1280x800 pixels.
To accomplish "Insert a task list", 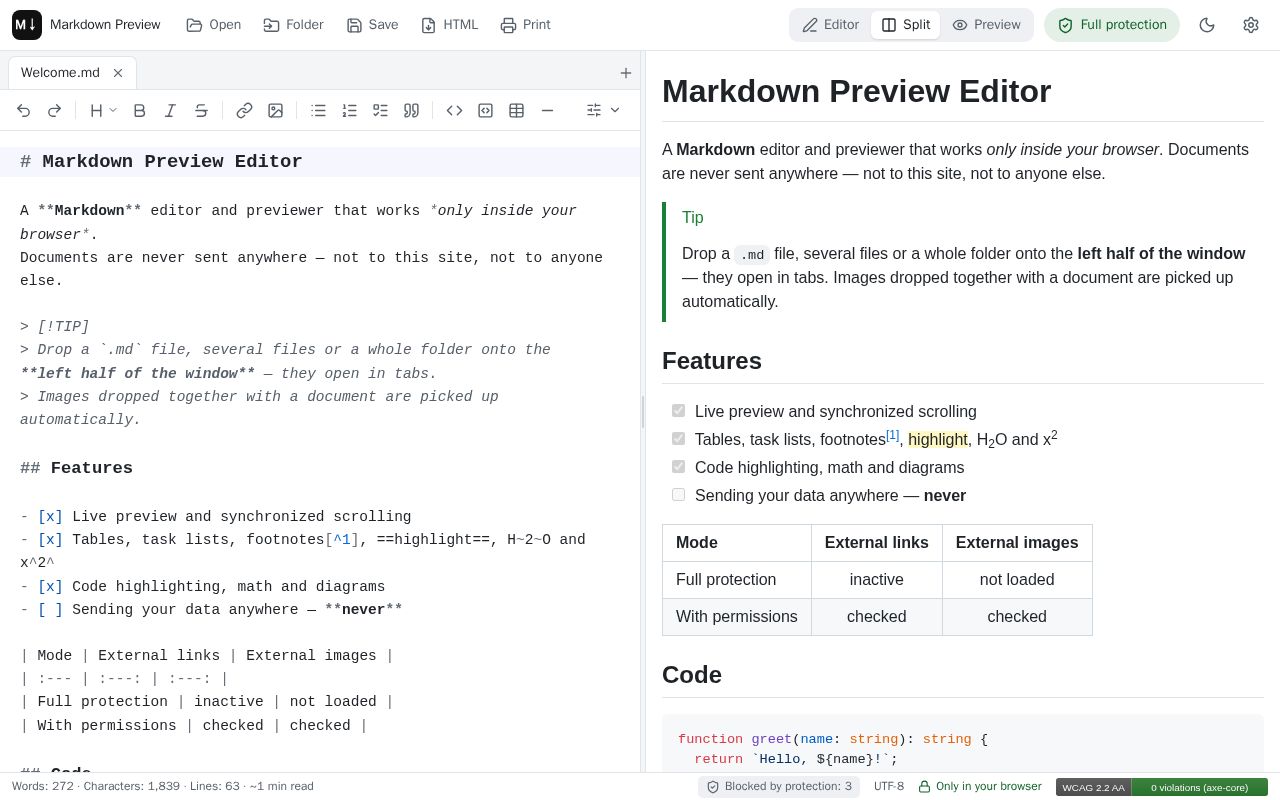I will (380, 111).
